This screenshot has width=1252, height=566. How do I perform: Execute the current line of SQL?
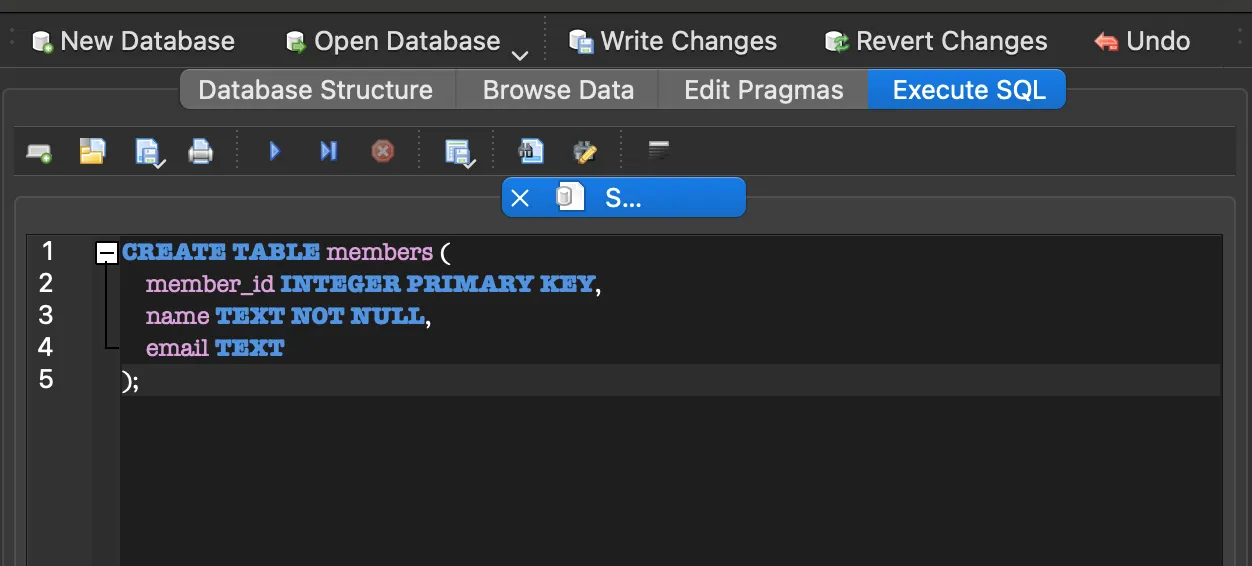click(328, 151)
